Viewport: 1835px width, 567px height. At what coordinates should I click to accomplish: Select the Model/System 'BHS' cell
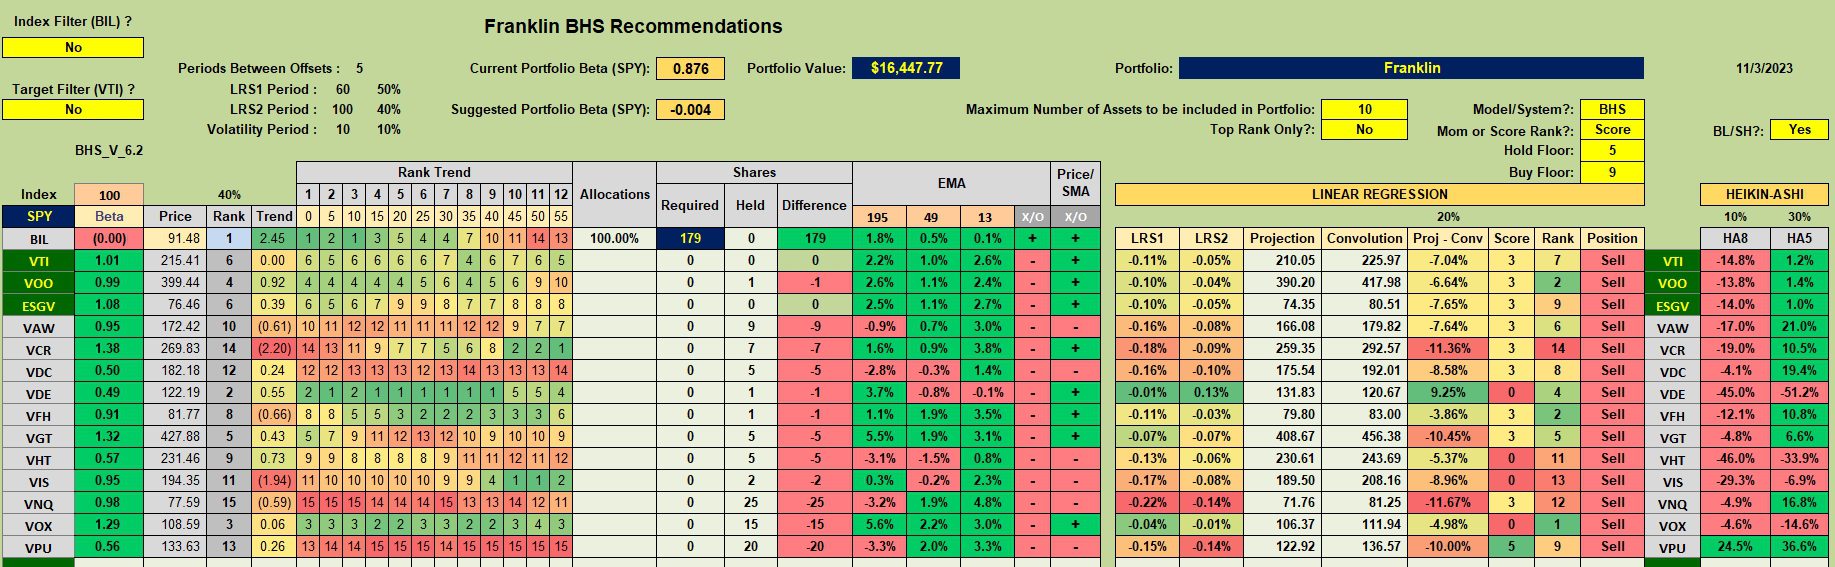point(1612,109)
